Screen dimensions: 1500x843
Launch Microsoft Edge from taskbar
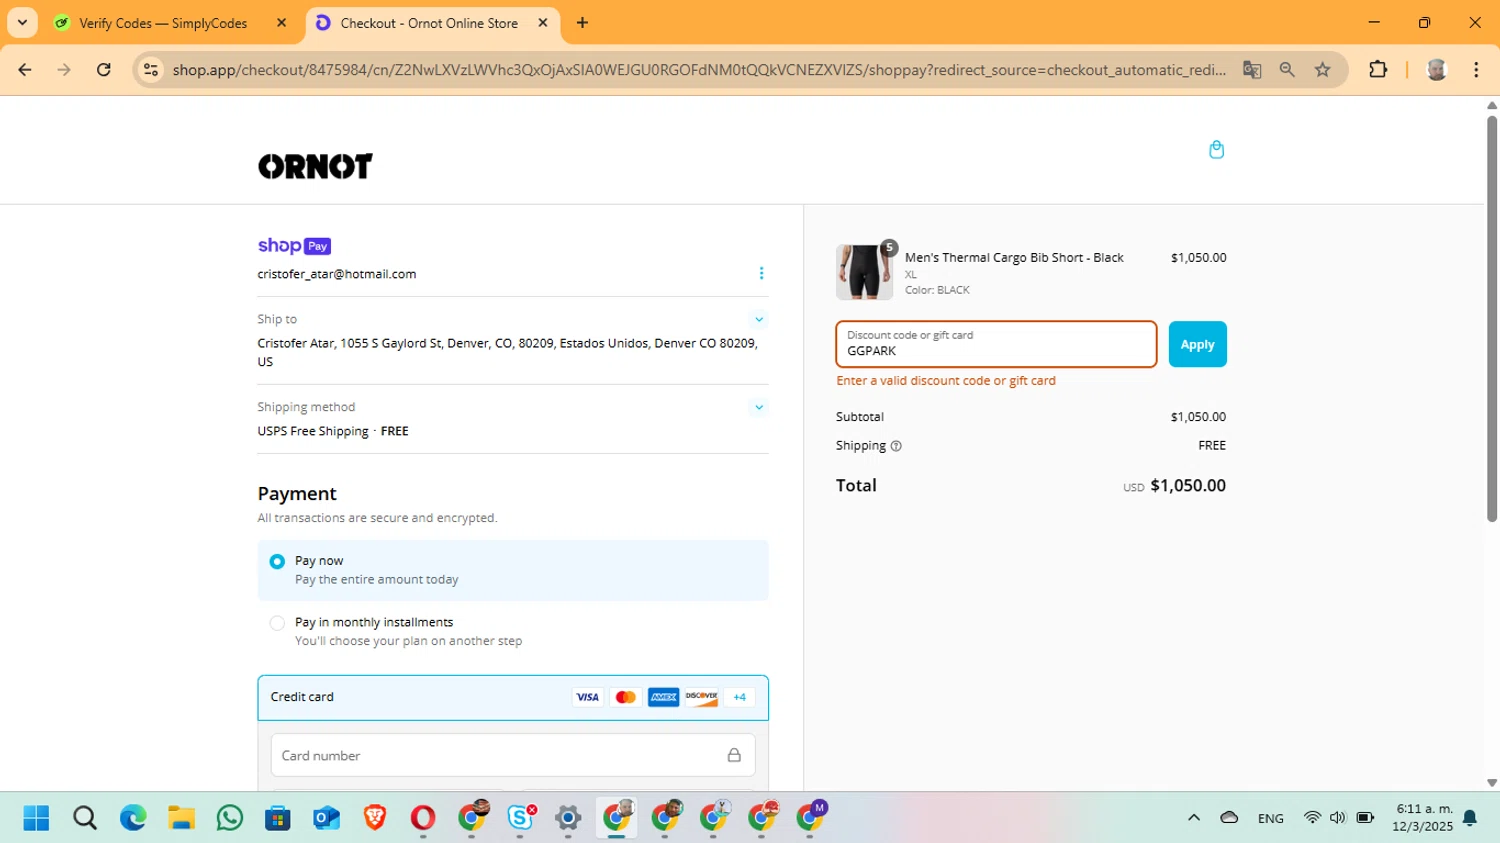click(133, 818)
